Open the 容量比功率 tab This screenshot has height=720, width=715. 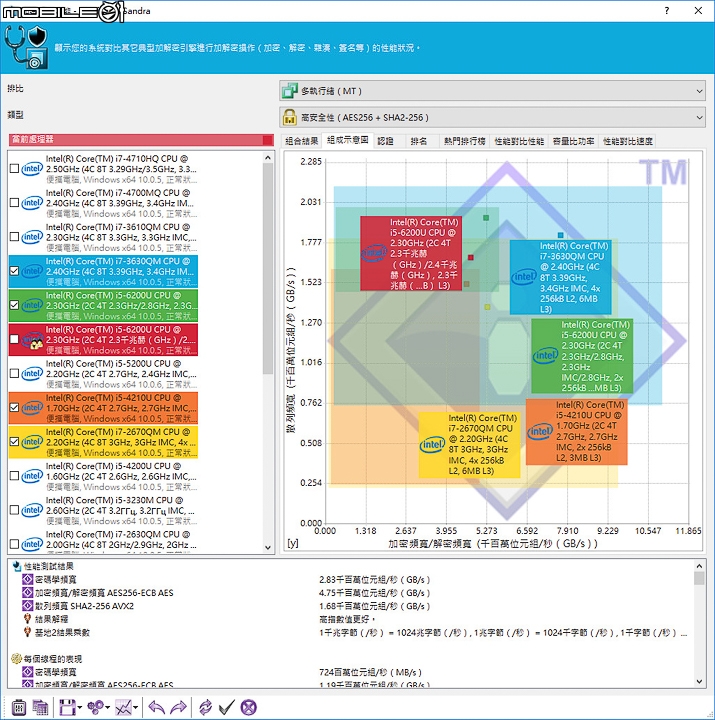573,141
